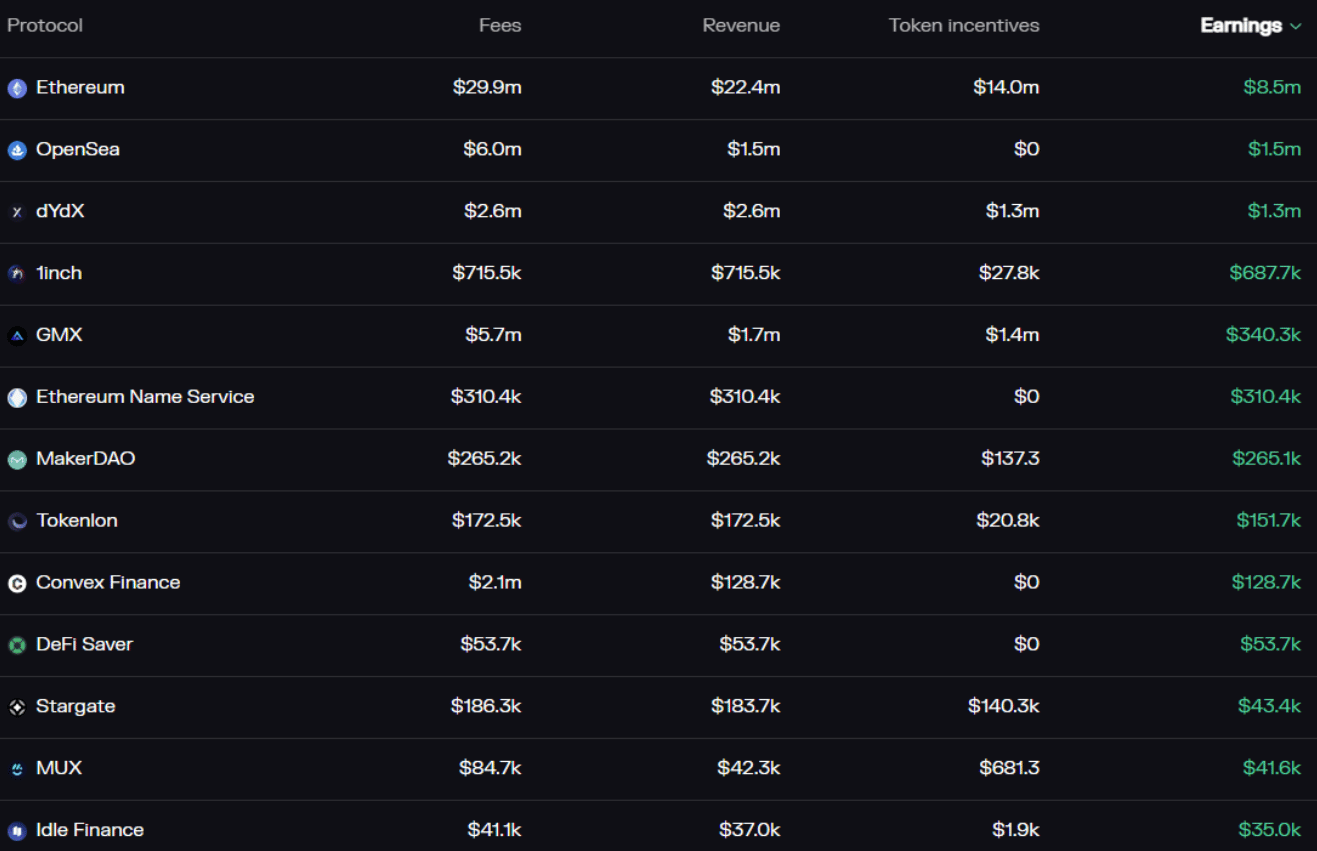Click the Idle Finance logo icon
The width and height of the screenshot is (1317, 851).
click(x=17, y=831)
